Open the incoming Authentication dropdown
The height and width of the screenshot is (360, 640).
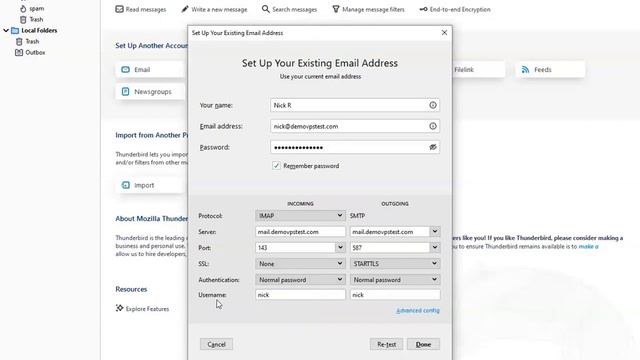(x=300, y=280)
